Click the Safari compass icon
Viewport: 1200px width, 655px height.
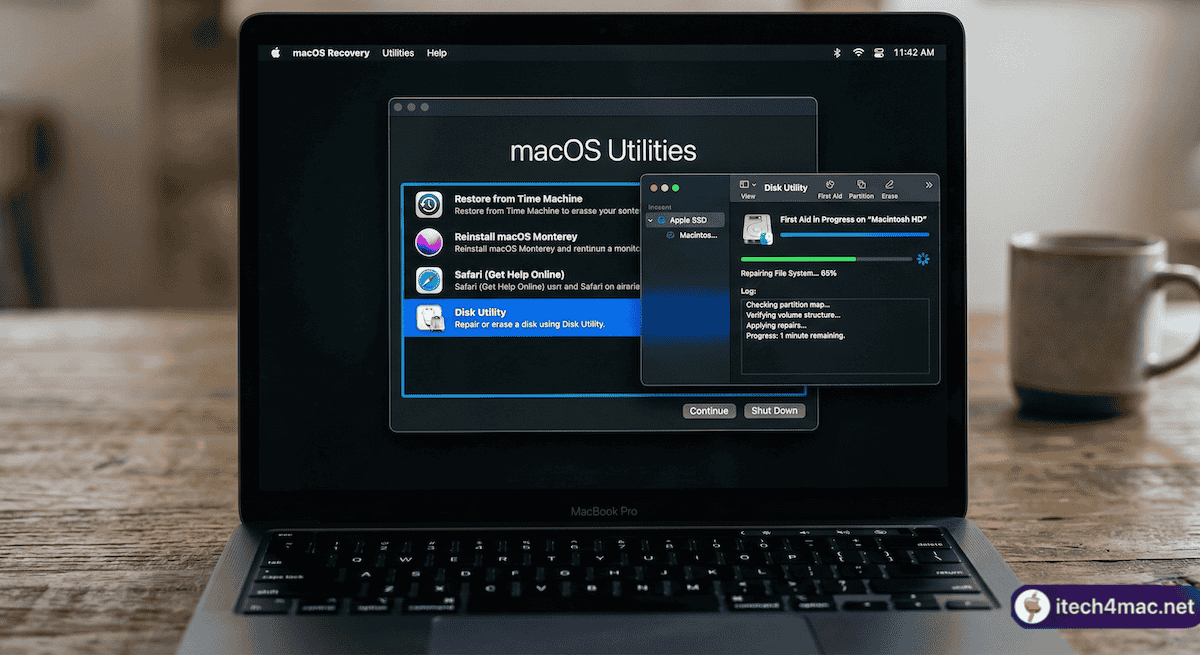[x=429, y=280]
